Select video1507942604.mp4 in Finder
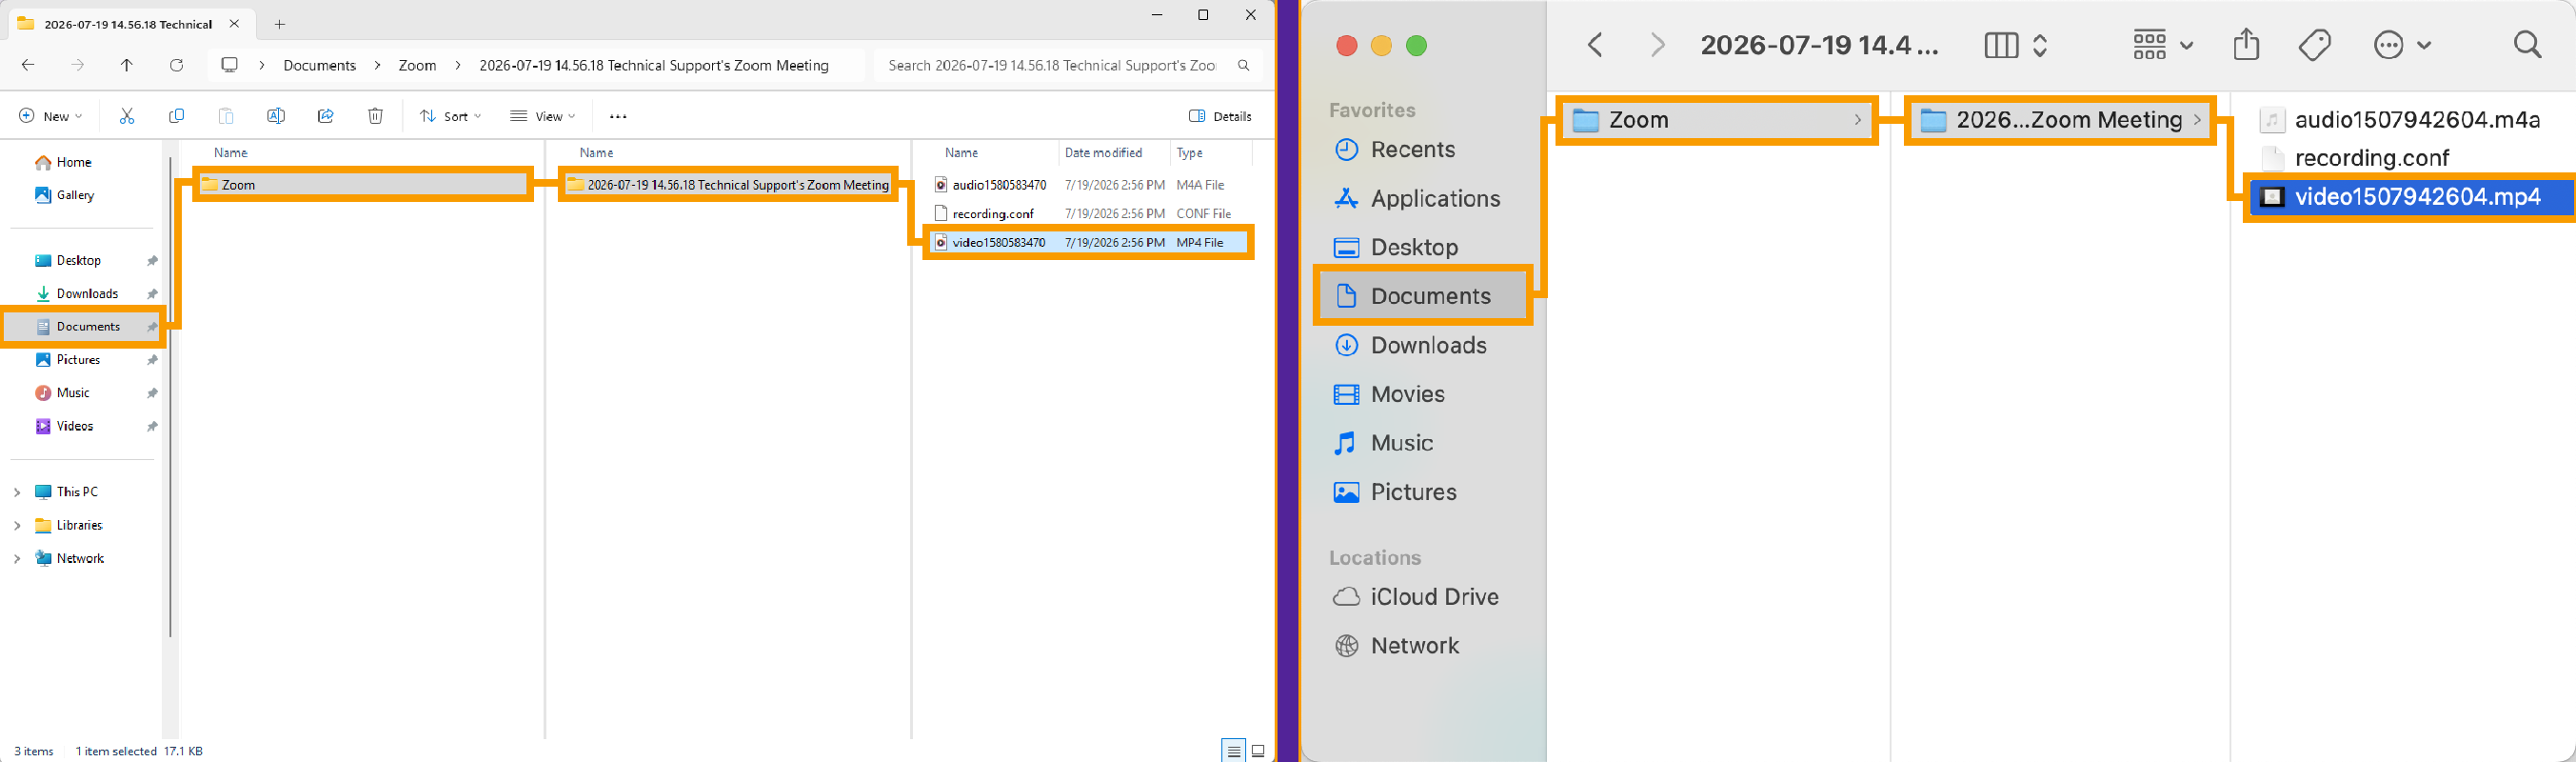 click(x=2411, y=197)
